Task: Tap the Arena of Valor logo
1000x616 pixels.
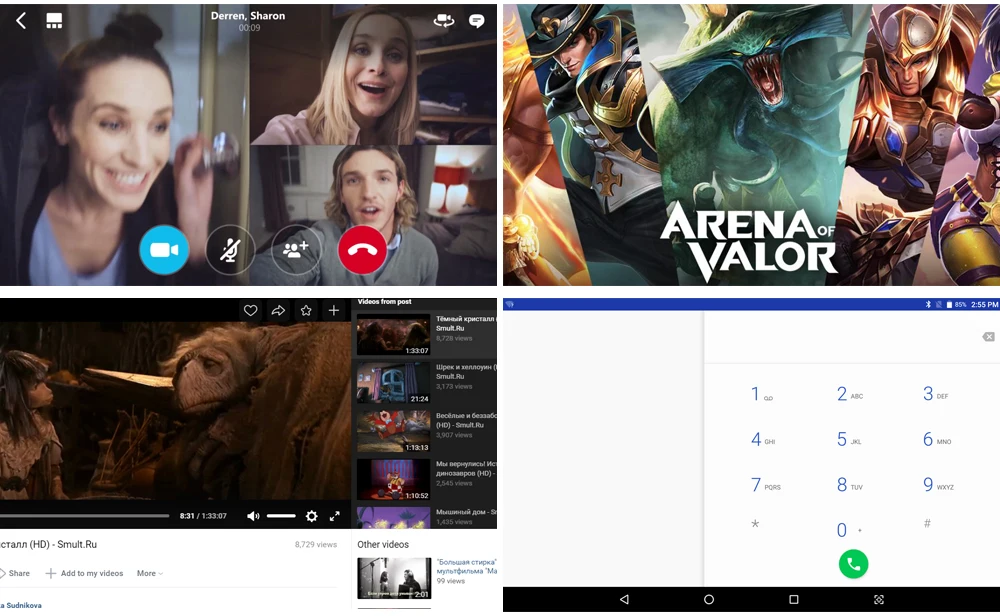Action: tap(748, 242)
